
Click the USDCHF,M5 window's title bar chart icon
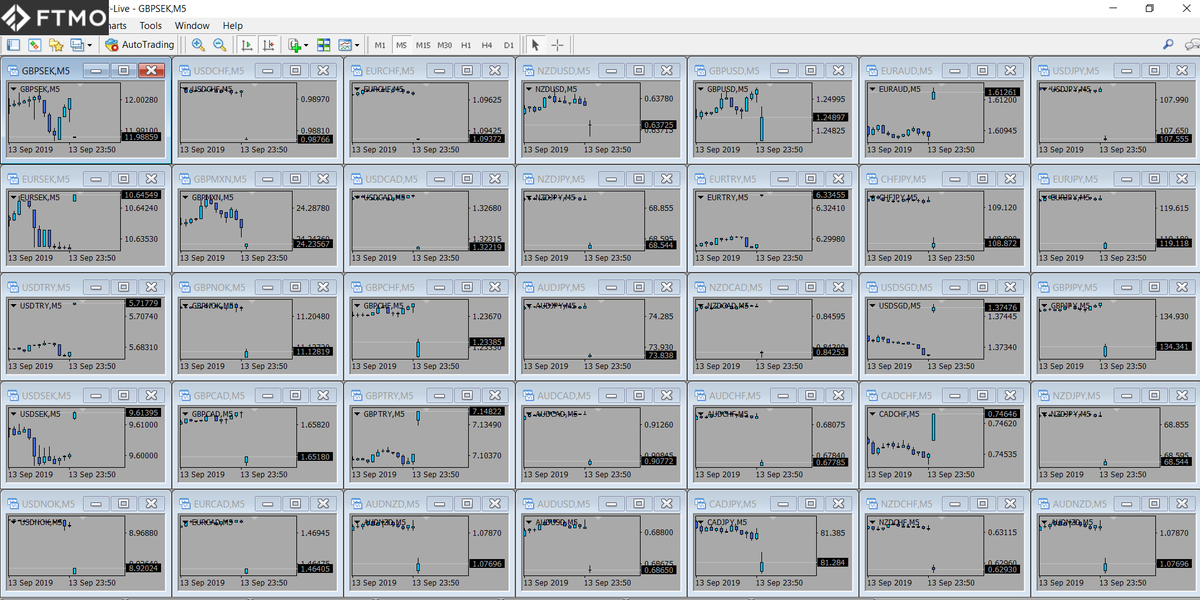[184, 71]
